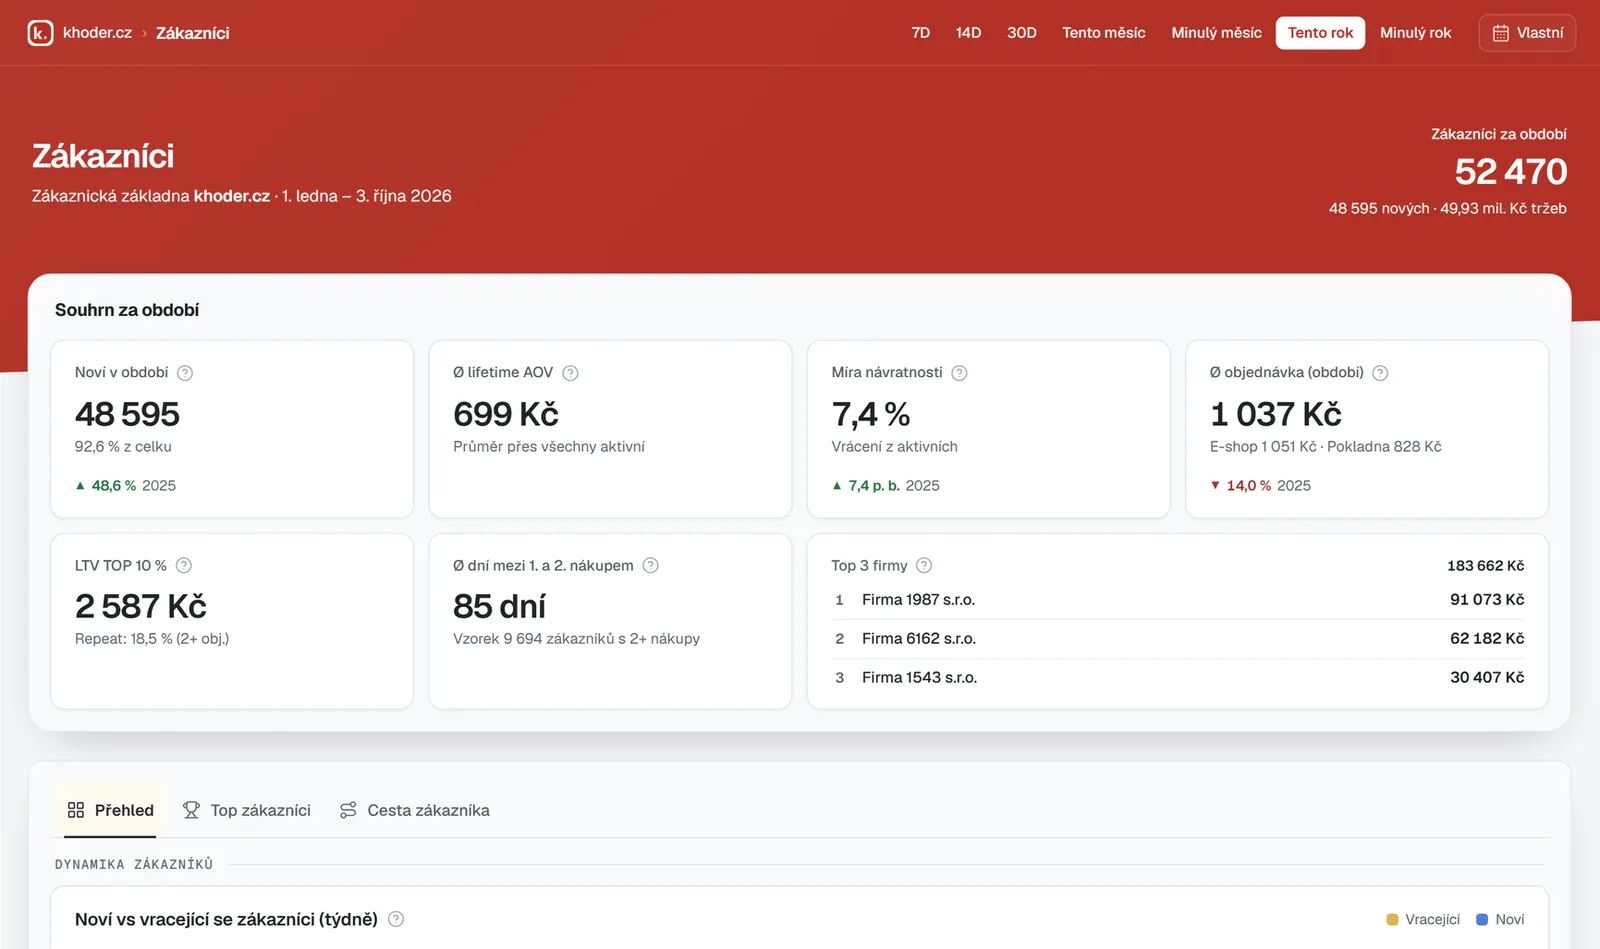Click the trophy icon on Top zákazníci tab
The height and width of the screenshot is (949, 1600).
191,810
